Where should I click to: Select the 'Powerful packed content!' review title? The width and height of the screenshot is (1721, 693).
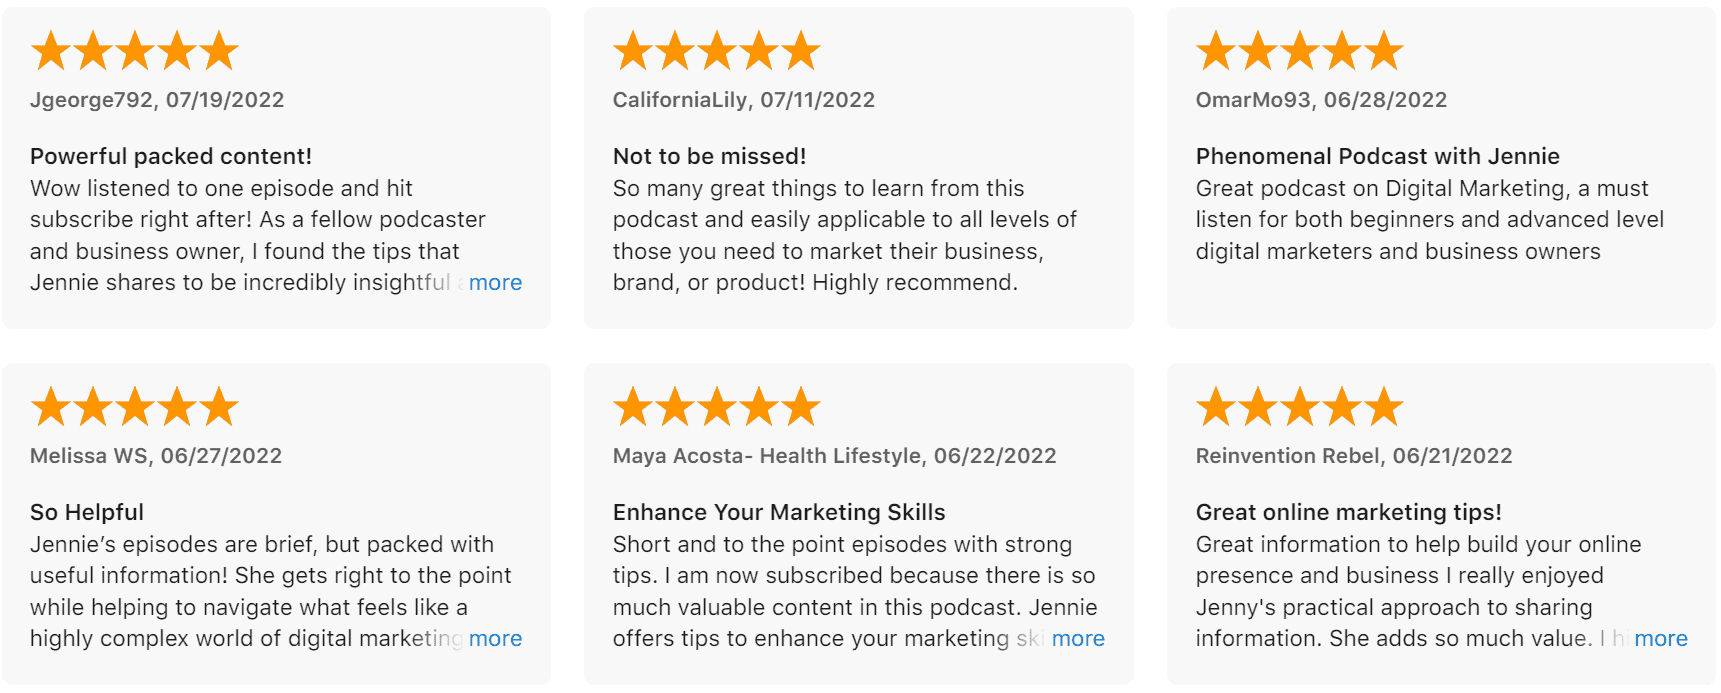click(x=171, y=156)
